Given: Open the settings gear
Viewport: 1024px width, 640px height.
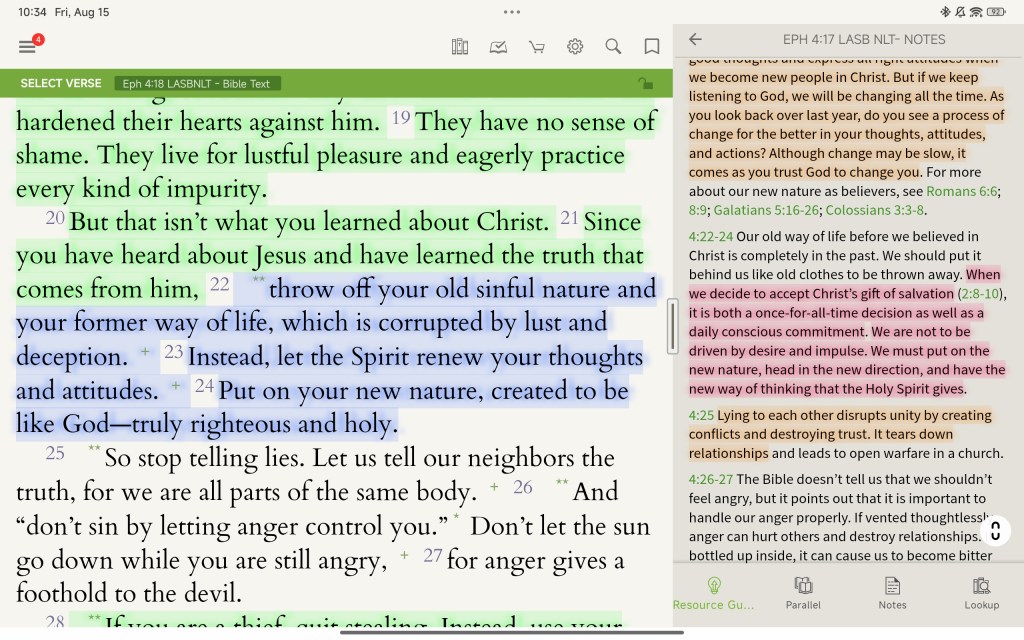Looking at the screenshot, I should (x=575, y=47).
